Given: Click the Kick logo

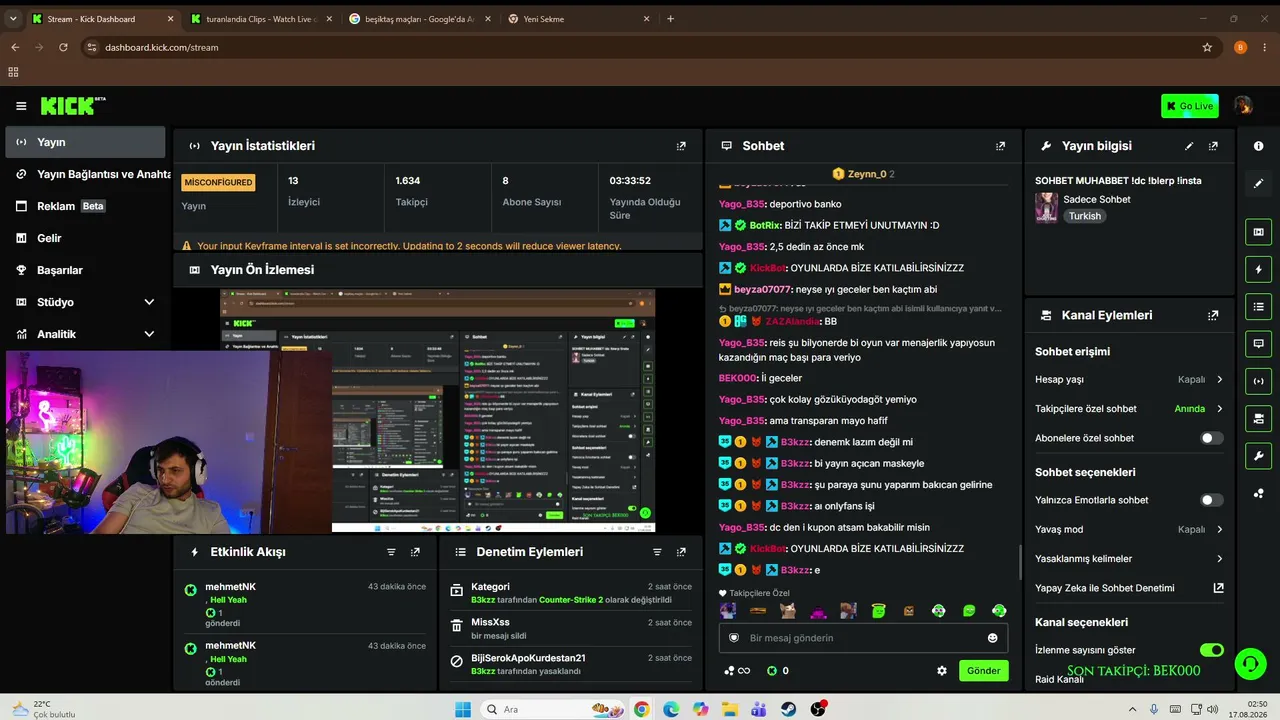Looking at the screenshot, I should click(x=73, y=106).
